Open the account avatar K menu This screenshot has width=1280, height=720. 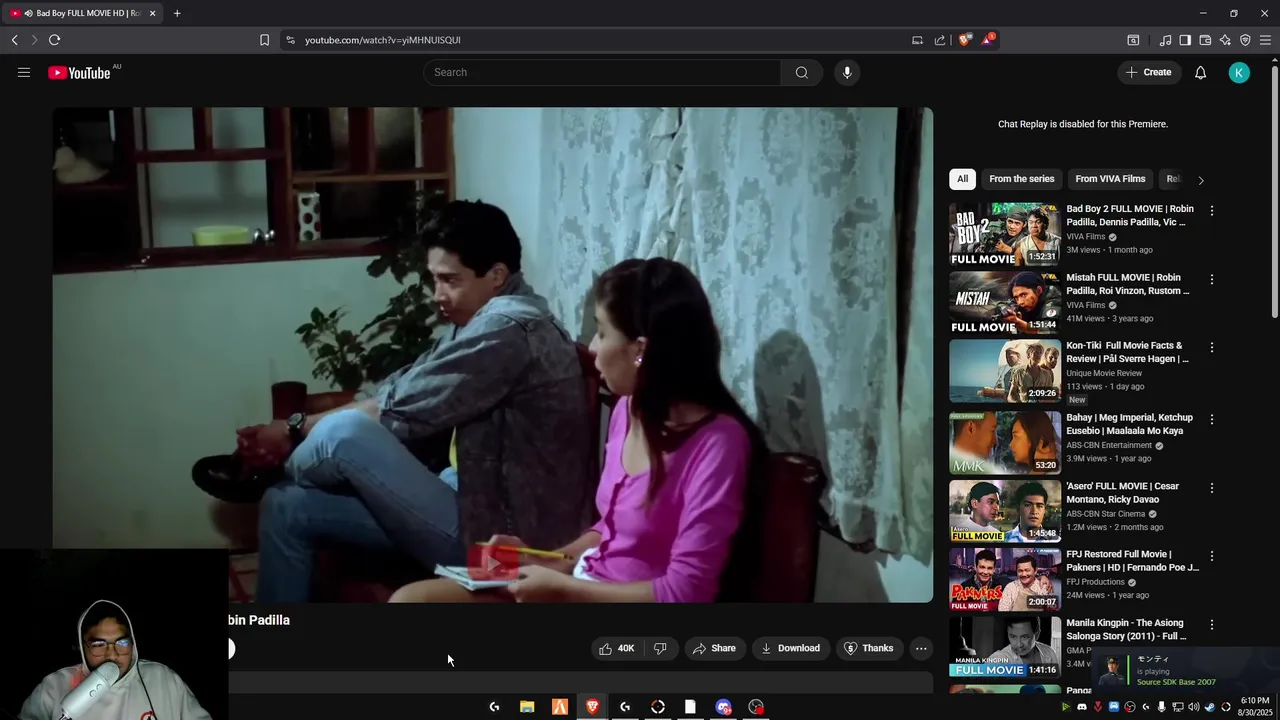[1239, 72]
